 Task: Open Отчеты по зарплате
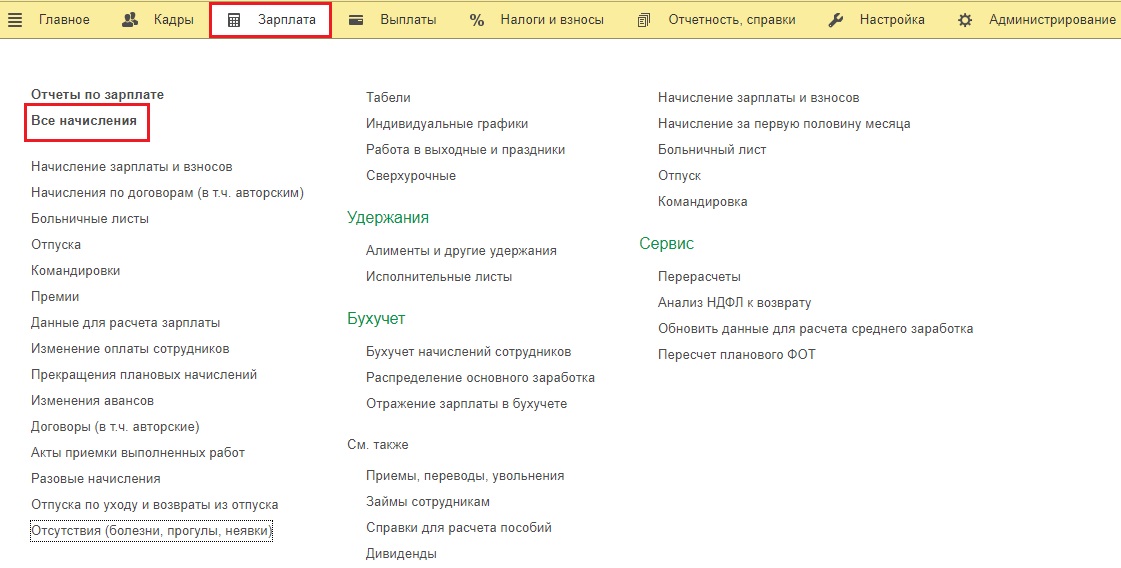(x=97, y=94)
